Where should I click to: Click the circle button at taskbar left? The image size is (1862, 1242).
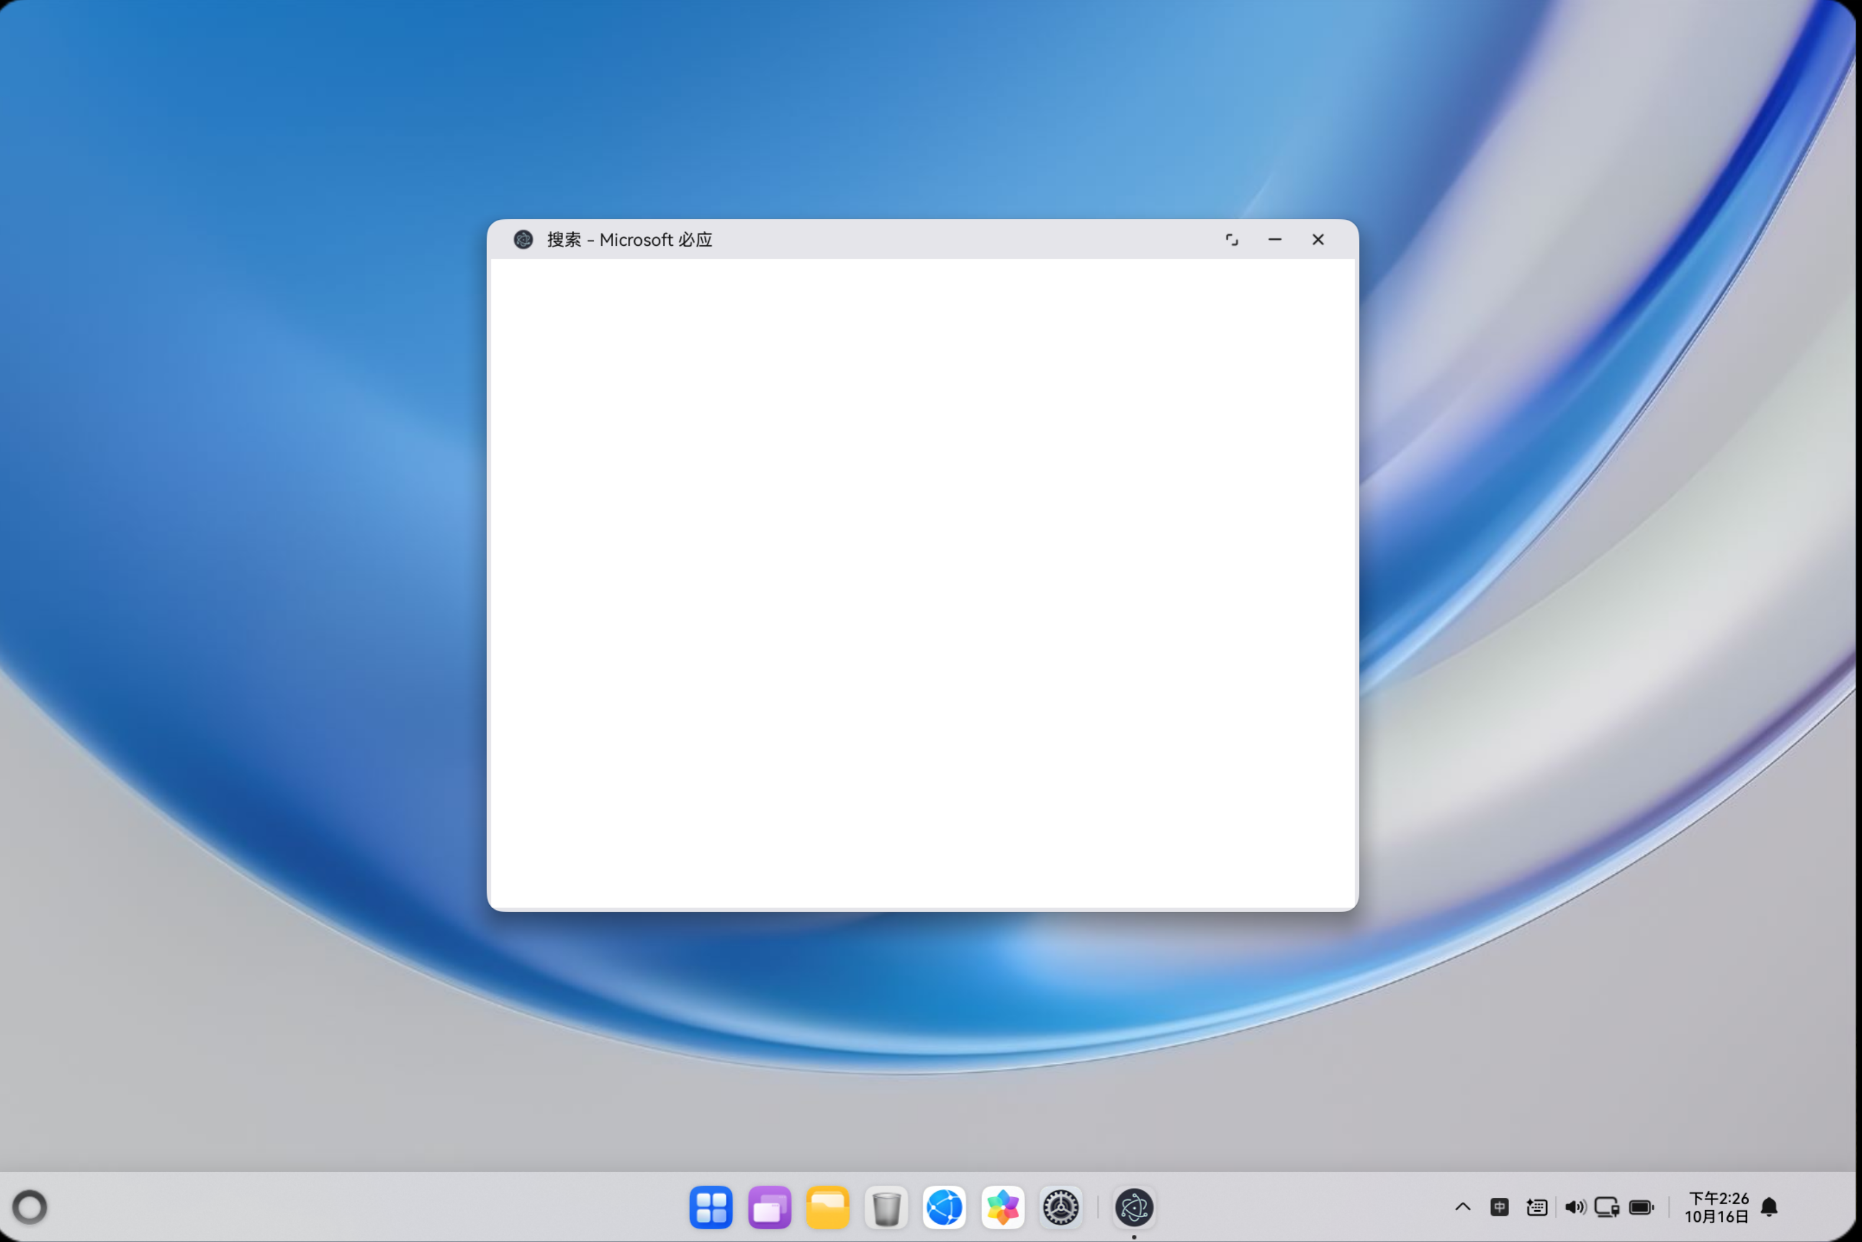tap(30, 1207)
